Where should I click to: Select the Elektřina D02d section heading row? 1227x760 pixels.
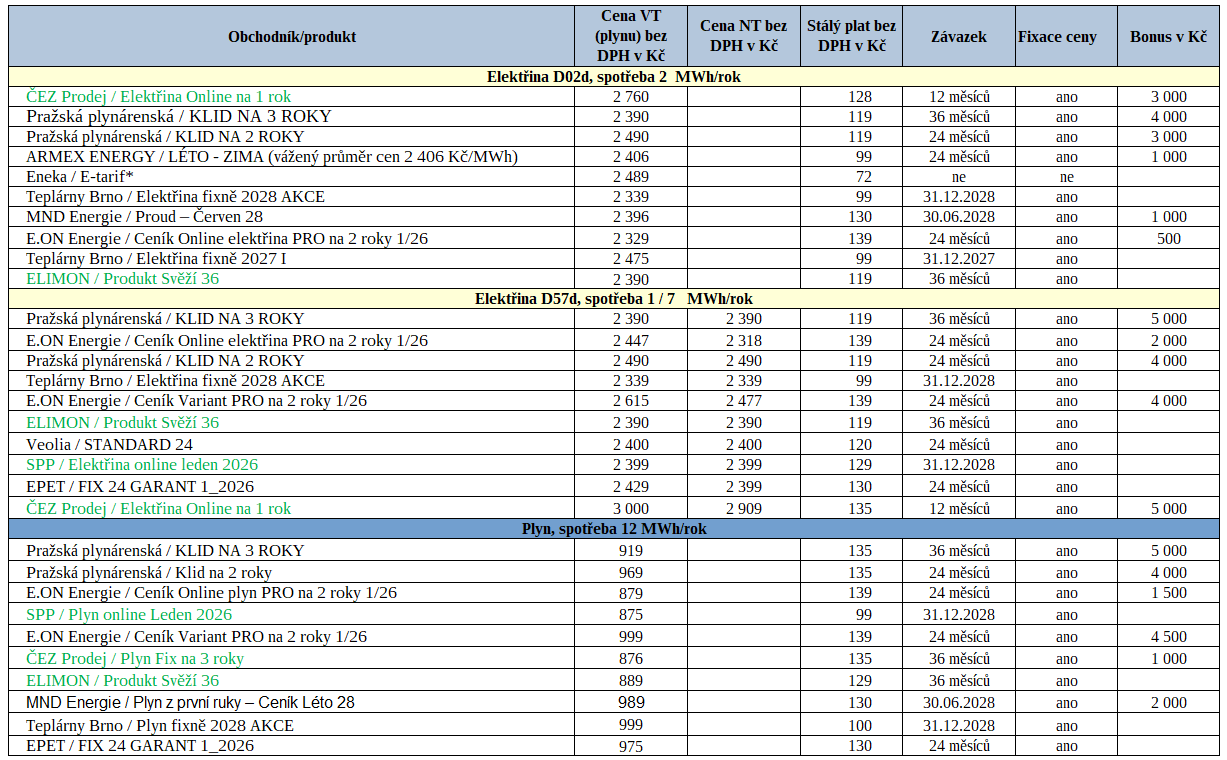pyautogui.click(x=613, y=77)
